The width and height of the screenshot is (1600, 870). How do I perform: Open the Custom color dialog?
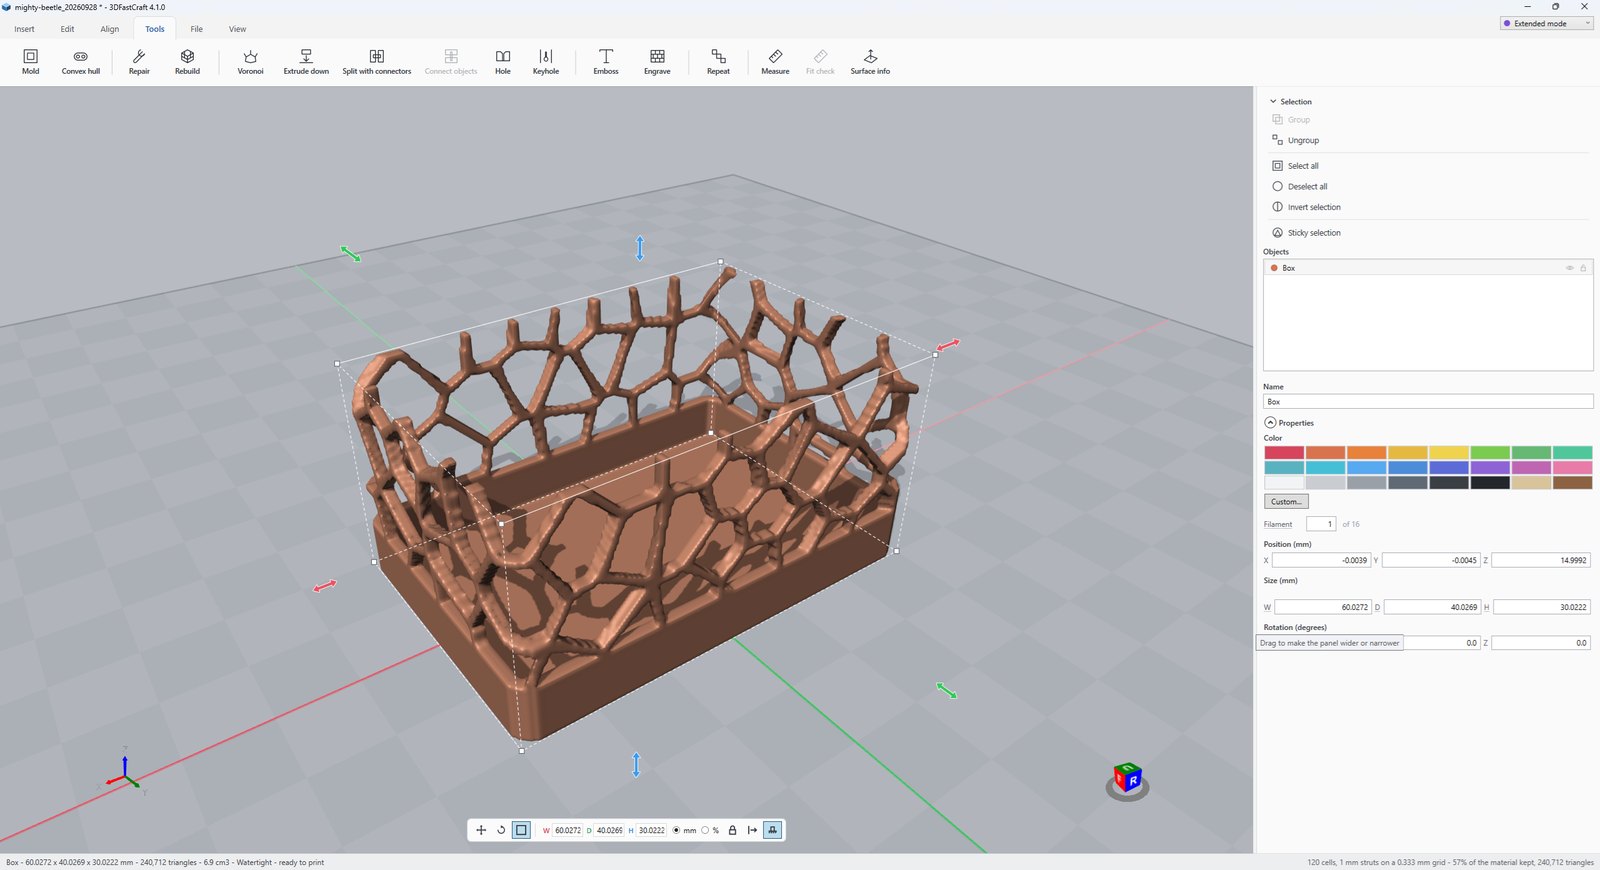(1286, 502)
